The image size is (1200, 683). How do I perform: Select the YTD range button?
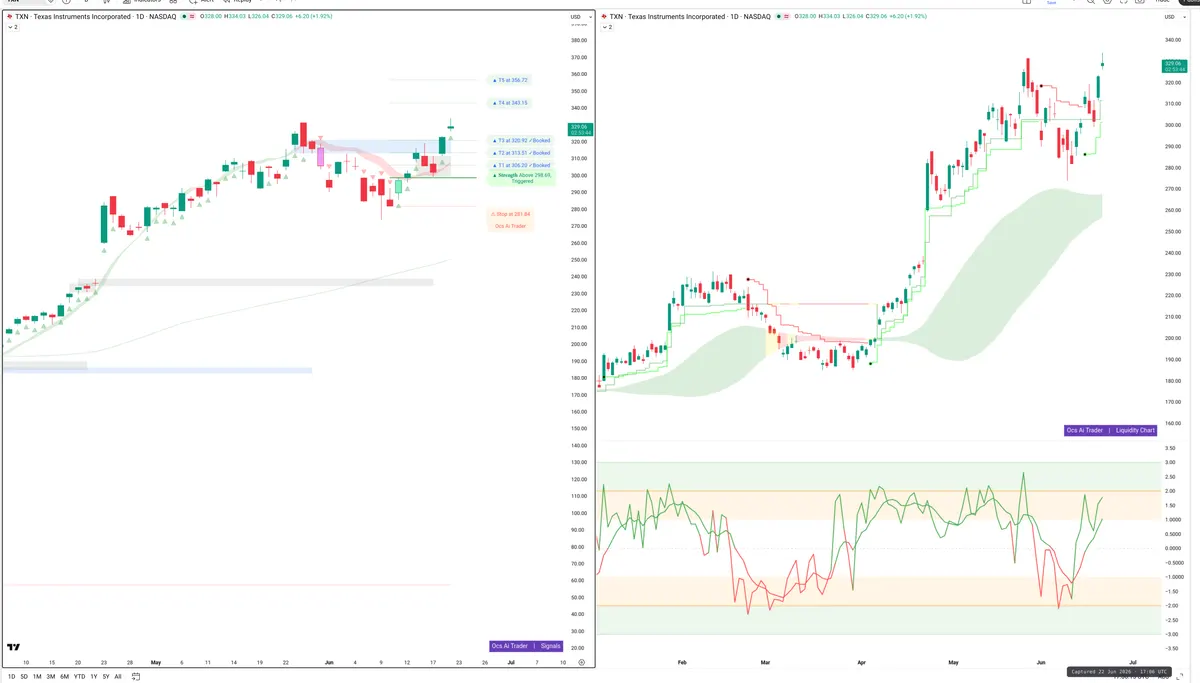[79, 676]
